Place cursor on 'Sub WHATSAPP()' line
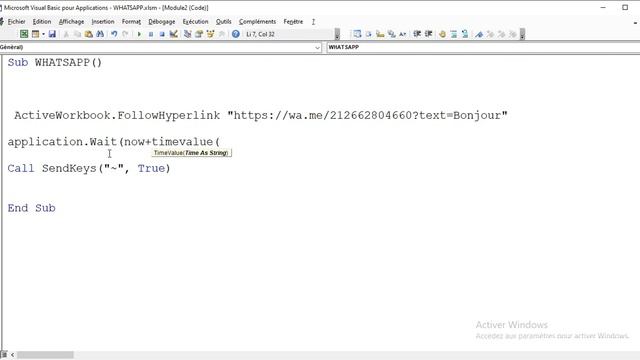640x360 pixels. [55, 62]
